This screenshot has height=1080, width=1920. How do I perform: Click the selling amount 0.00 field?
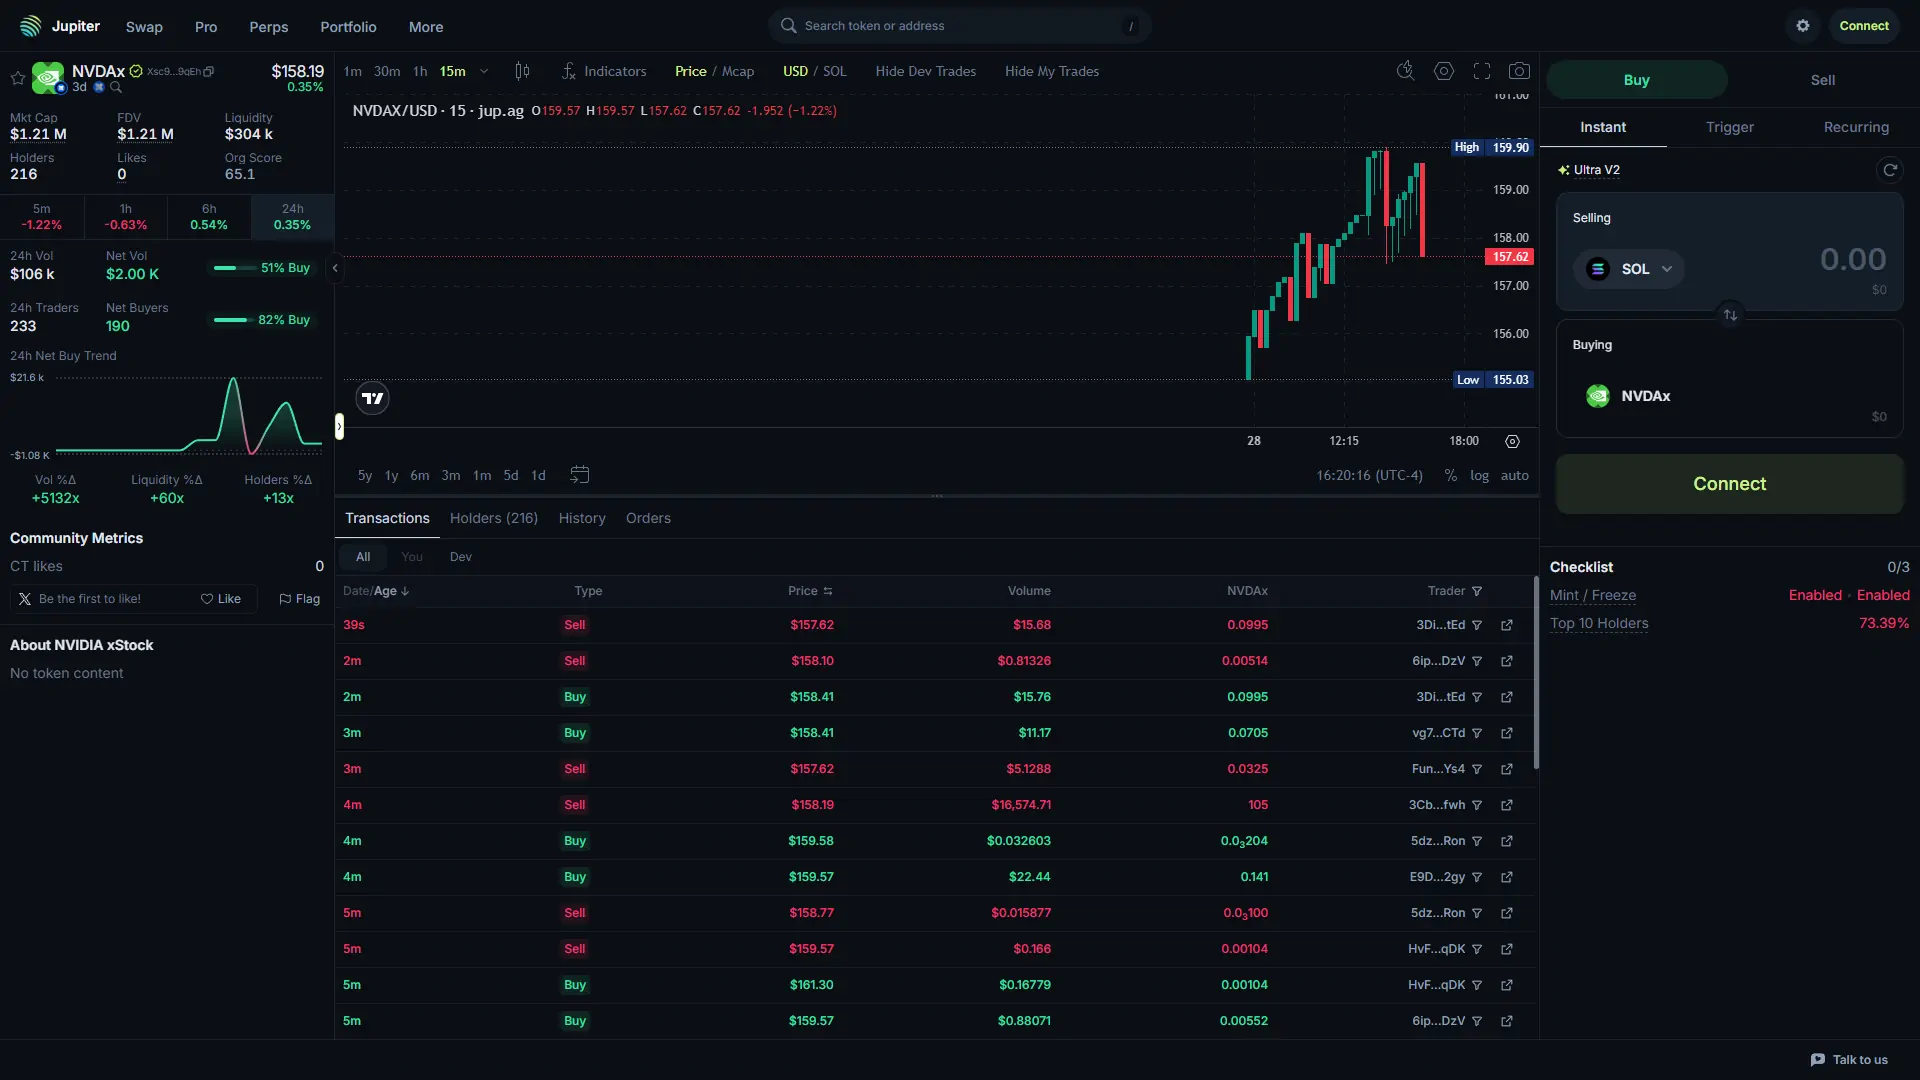pyautogui.click(x=1852, y=259)
